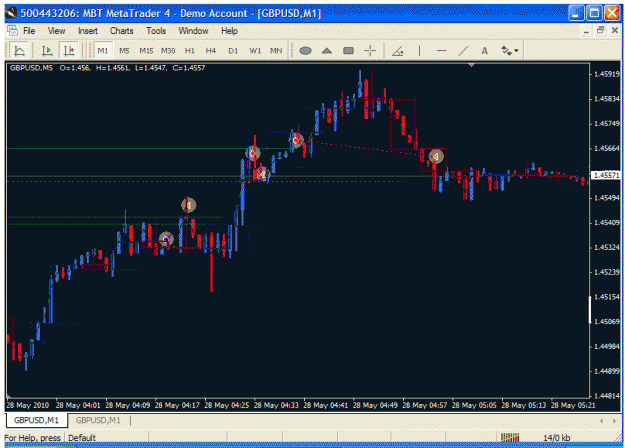
Task: Select the text label tool
Action: click(x=484, y=51)
